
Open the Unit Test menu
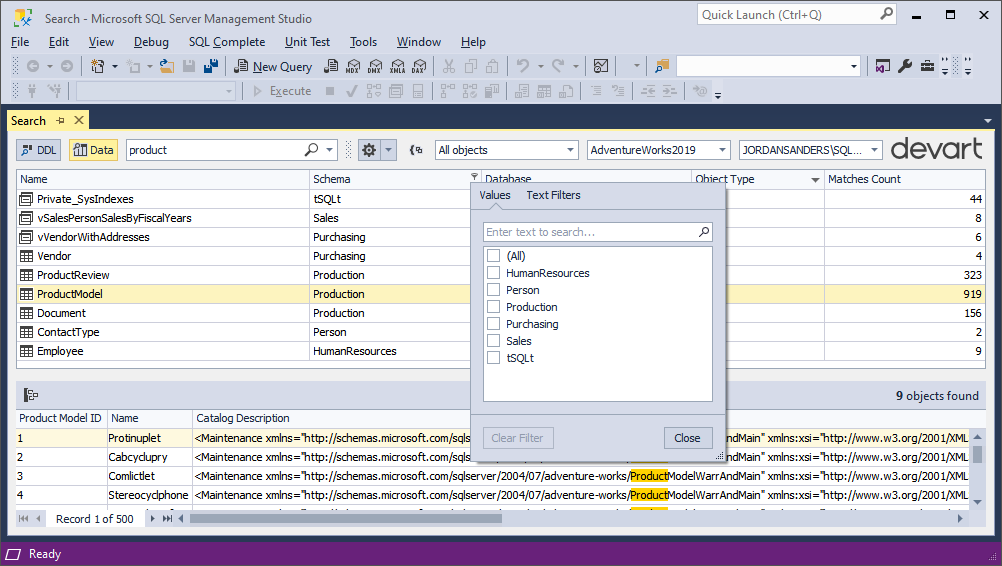click(307, 42)
